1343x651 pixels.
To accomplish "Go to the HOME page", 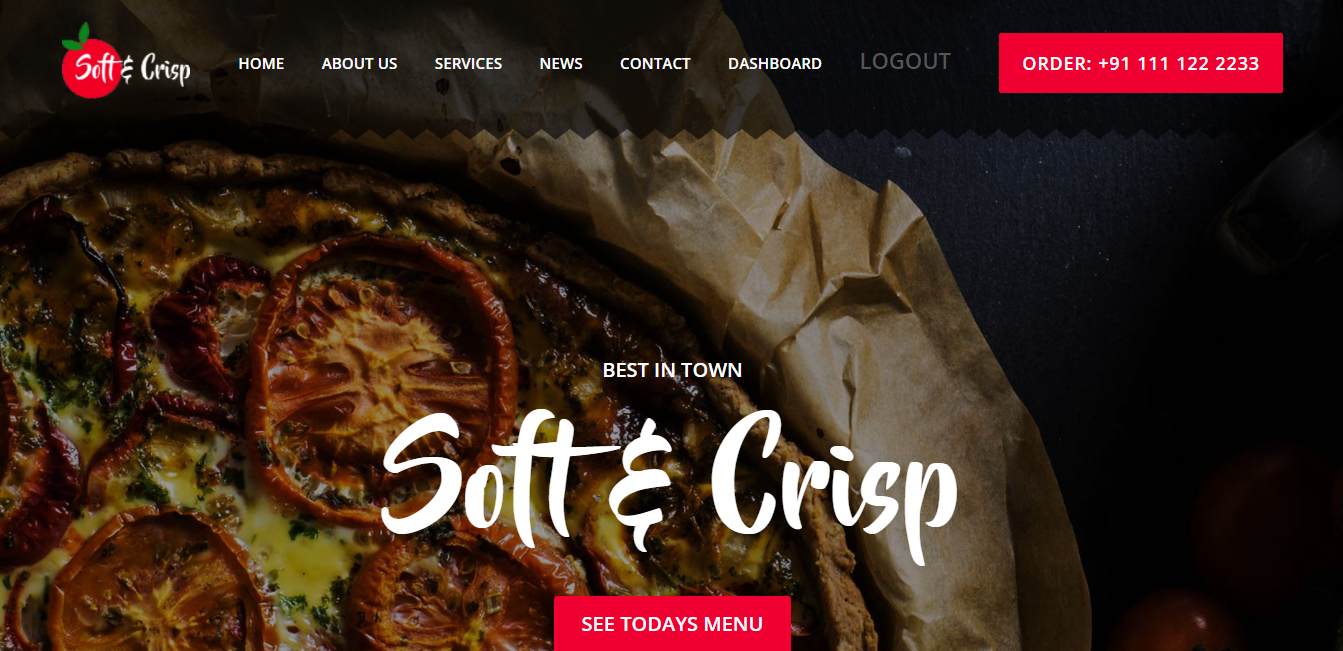I will pyautogui.click(x=261, y=63).
